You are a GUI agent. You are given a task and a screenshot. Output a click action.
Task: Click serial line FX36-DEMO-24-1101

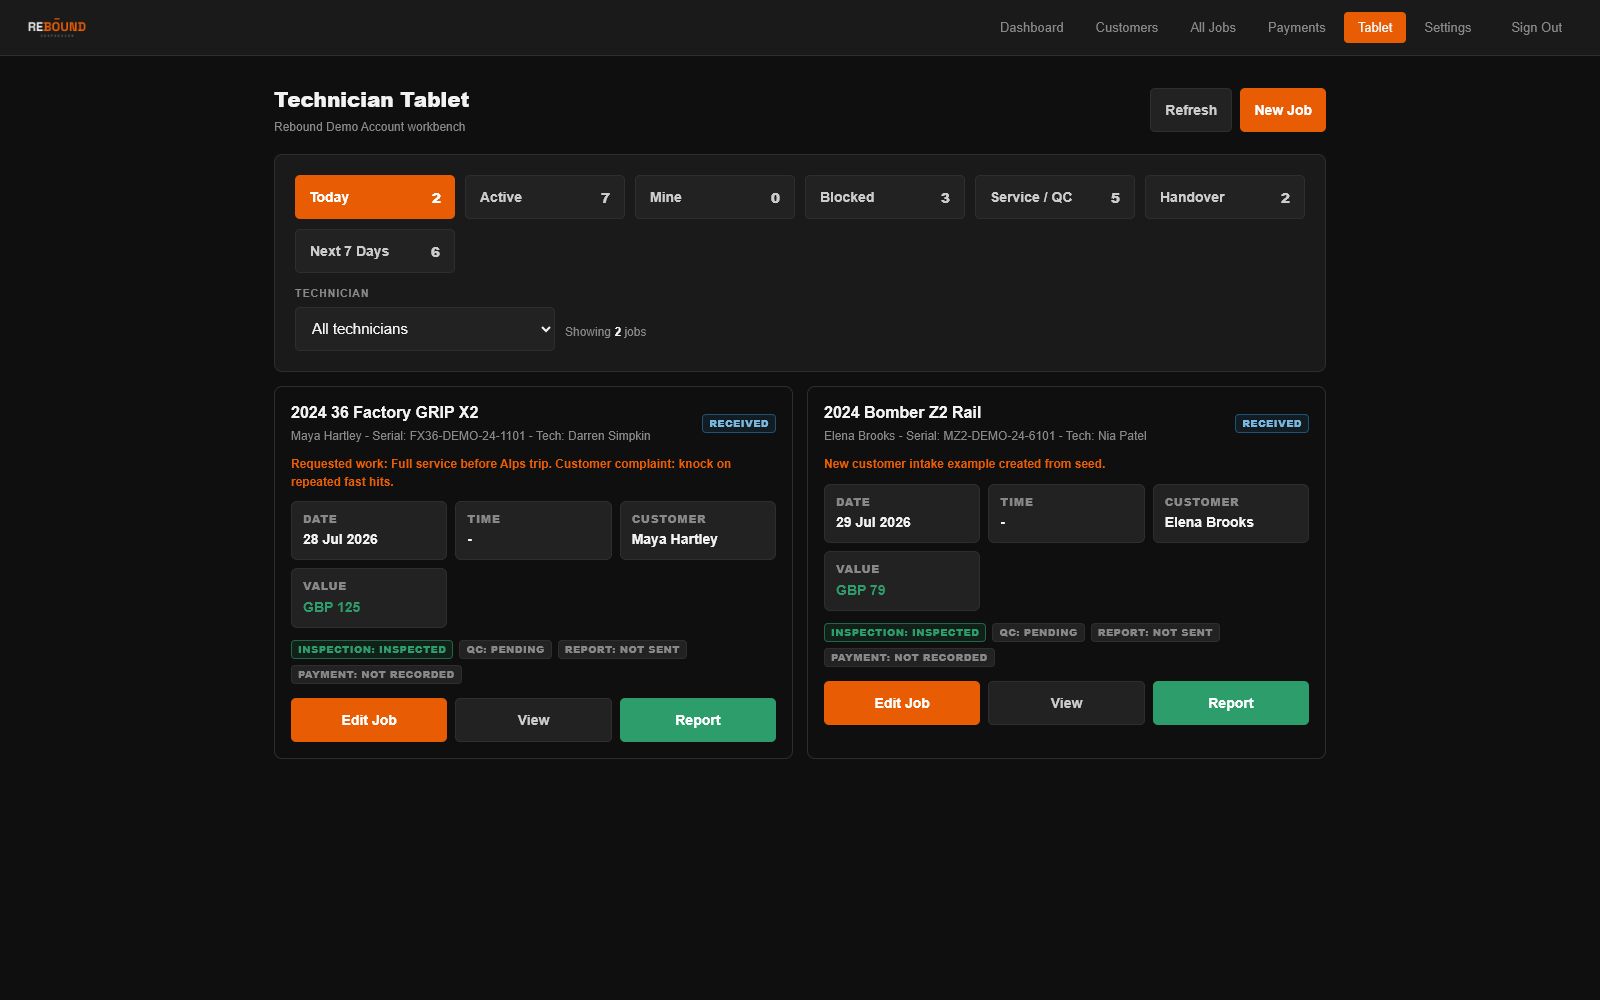point(470,436)
